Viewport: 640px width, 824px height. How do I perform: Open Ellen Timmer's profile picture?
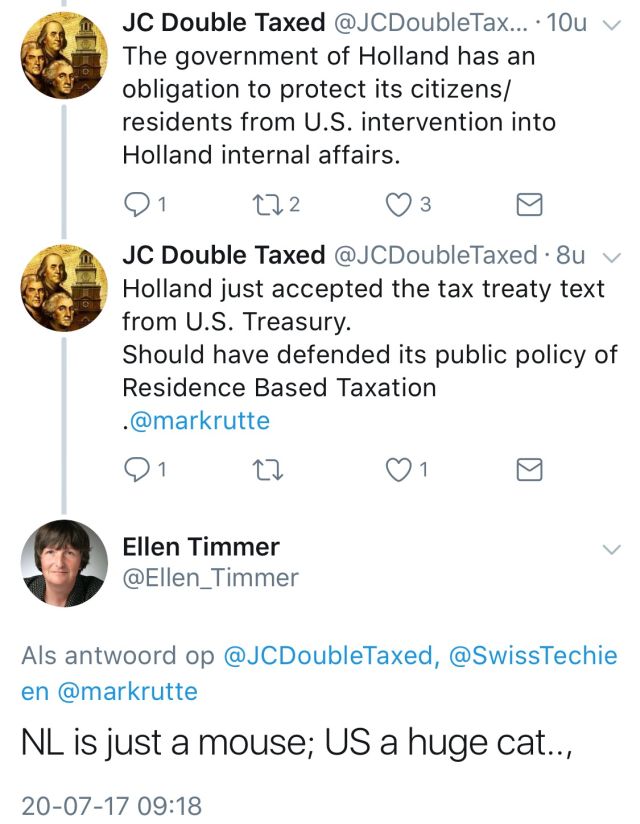coord(64,563)
